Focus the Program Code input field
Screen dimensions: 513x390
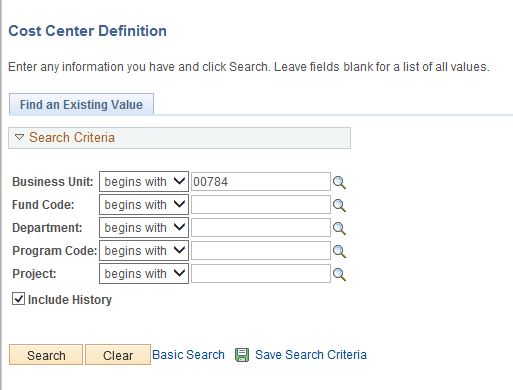click(x=261, y=250)
